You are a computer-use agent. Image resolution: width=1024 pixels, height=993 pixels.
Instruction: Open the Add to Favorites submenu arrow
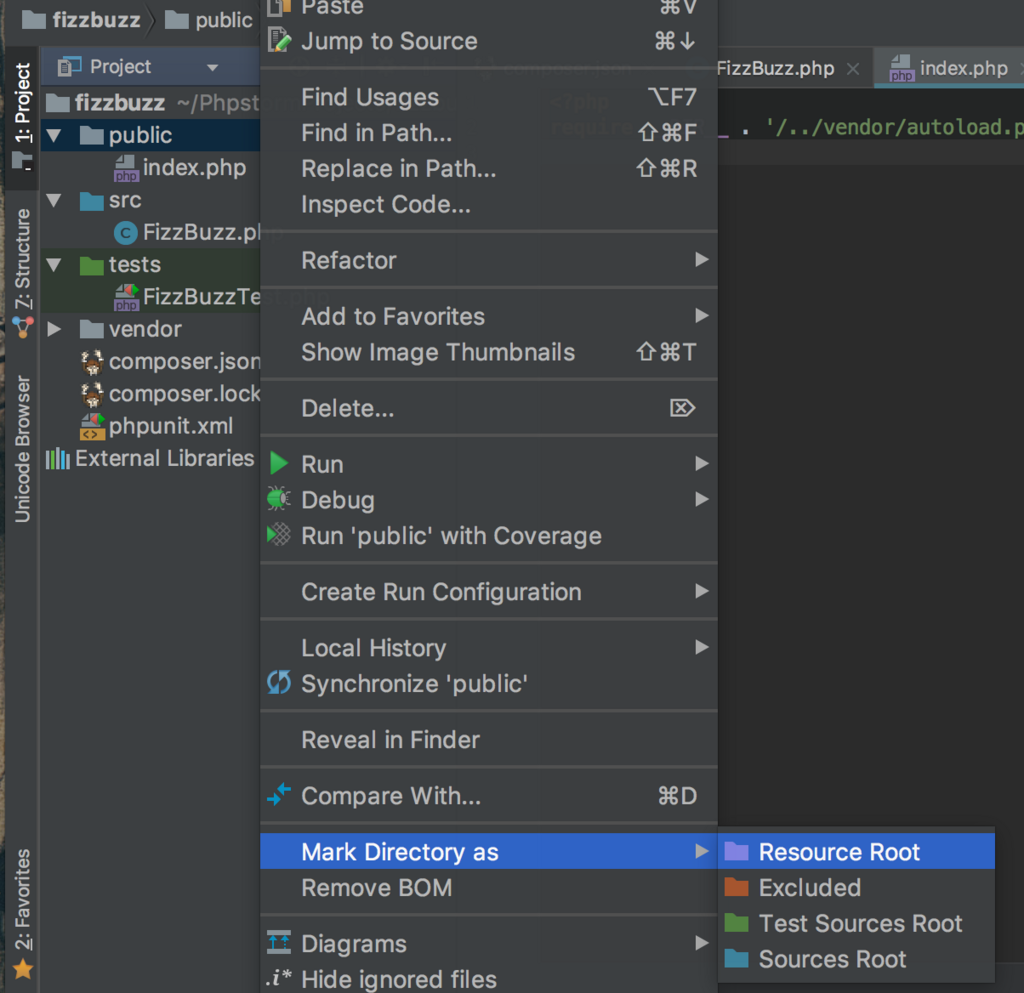pyautogui.click(x=701, y=315)
